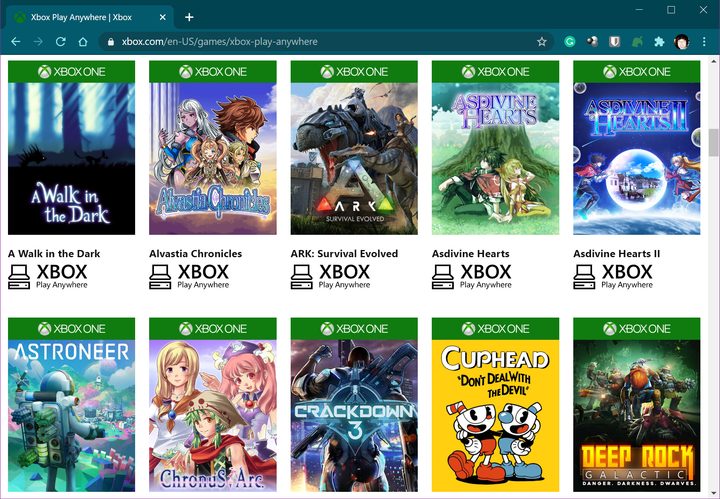Click Play Anywhere badge under Asdivine Hearts
The width and height of the screenshot is (720, 499).
pyautogui.click(x=472, y=277)
